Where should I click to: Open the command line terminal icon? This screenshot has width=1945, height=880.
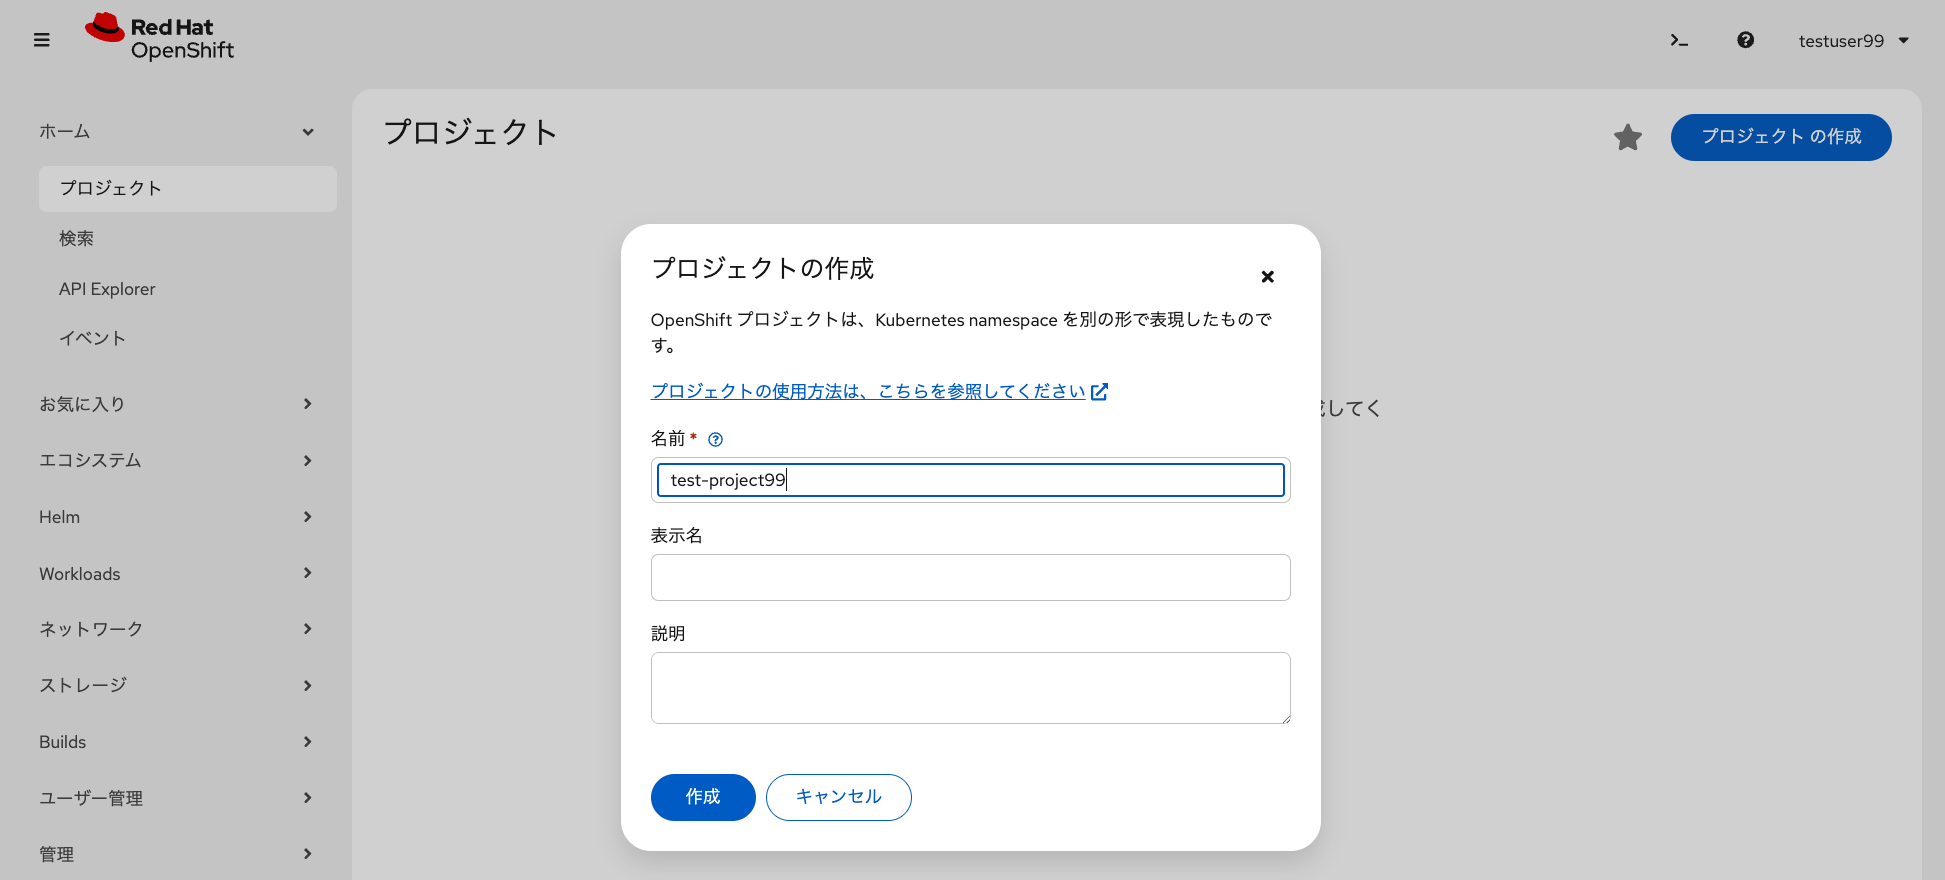(x=1679, y=40)
